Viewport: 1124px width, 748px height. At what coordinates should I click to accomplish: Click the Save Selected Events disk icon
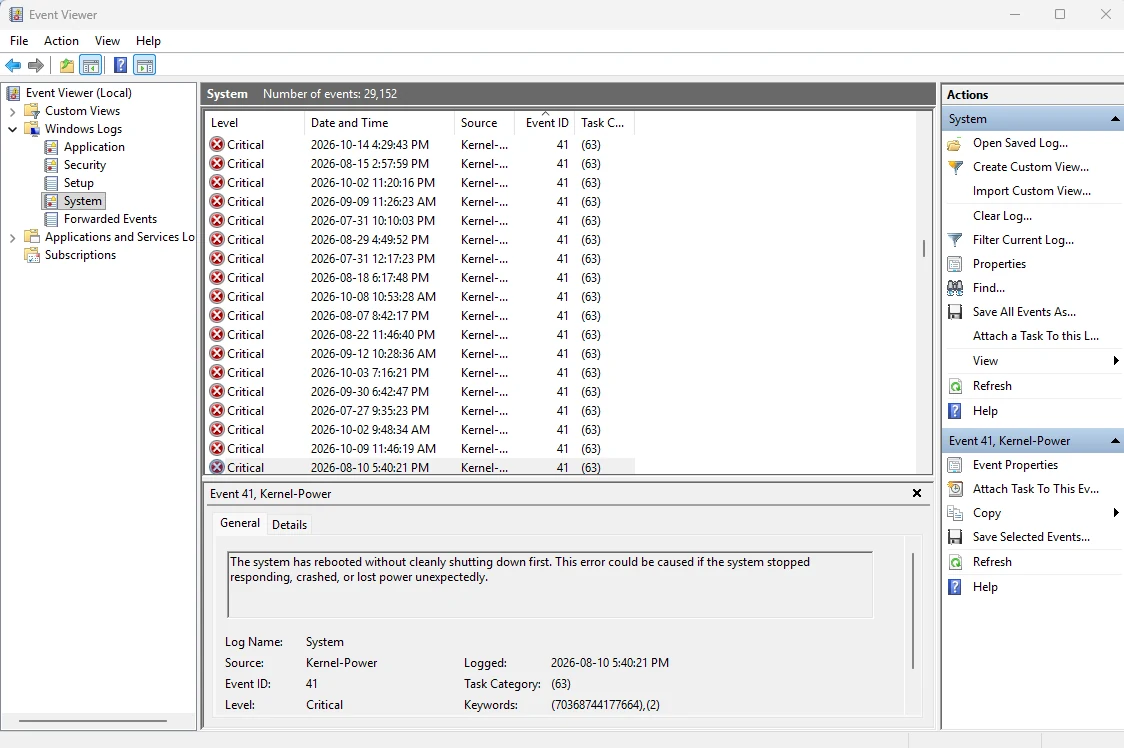[955, 537]
